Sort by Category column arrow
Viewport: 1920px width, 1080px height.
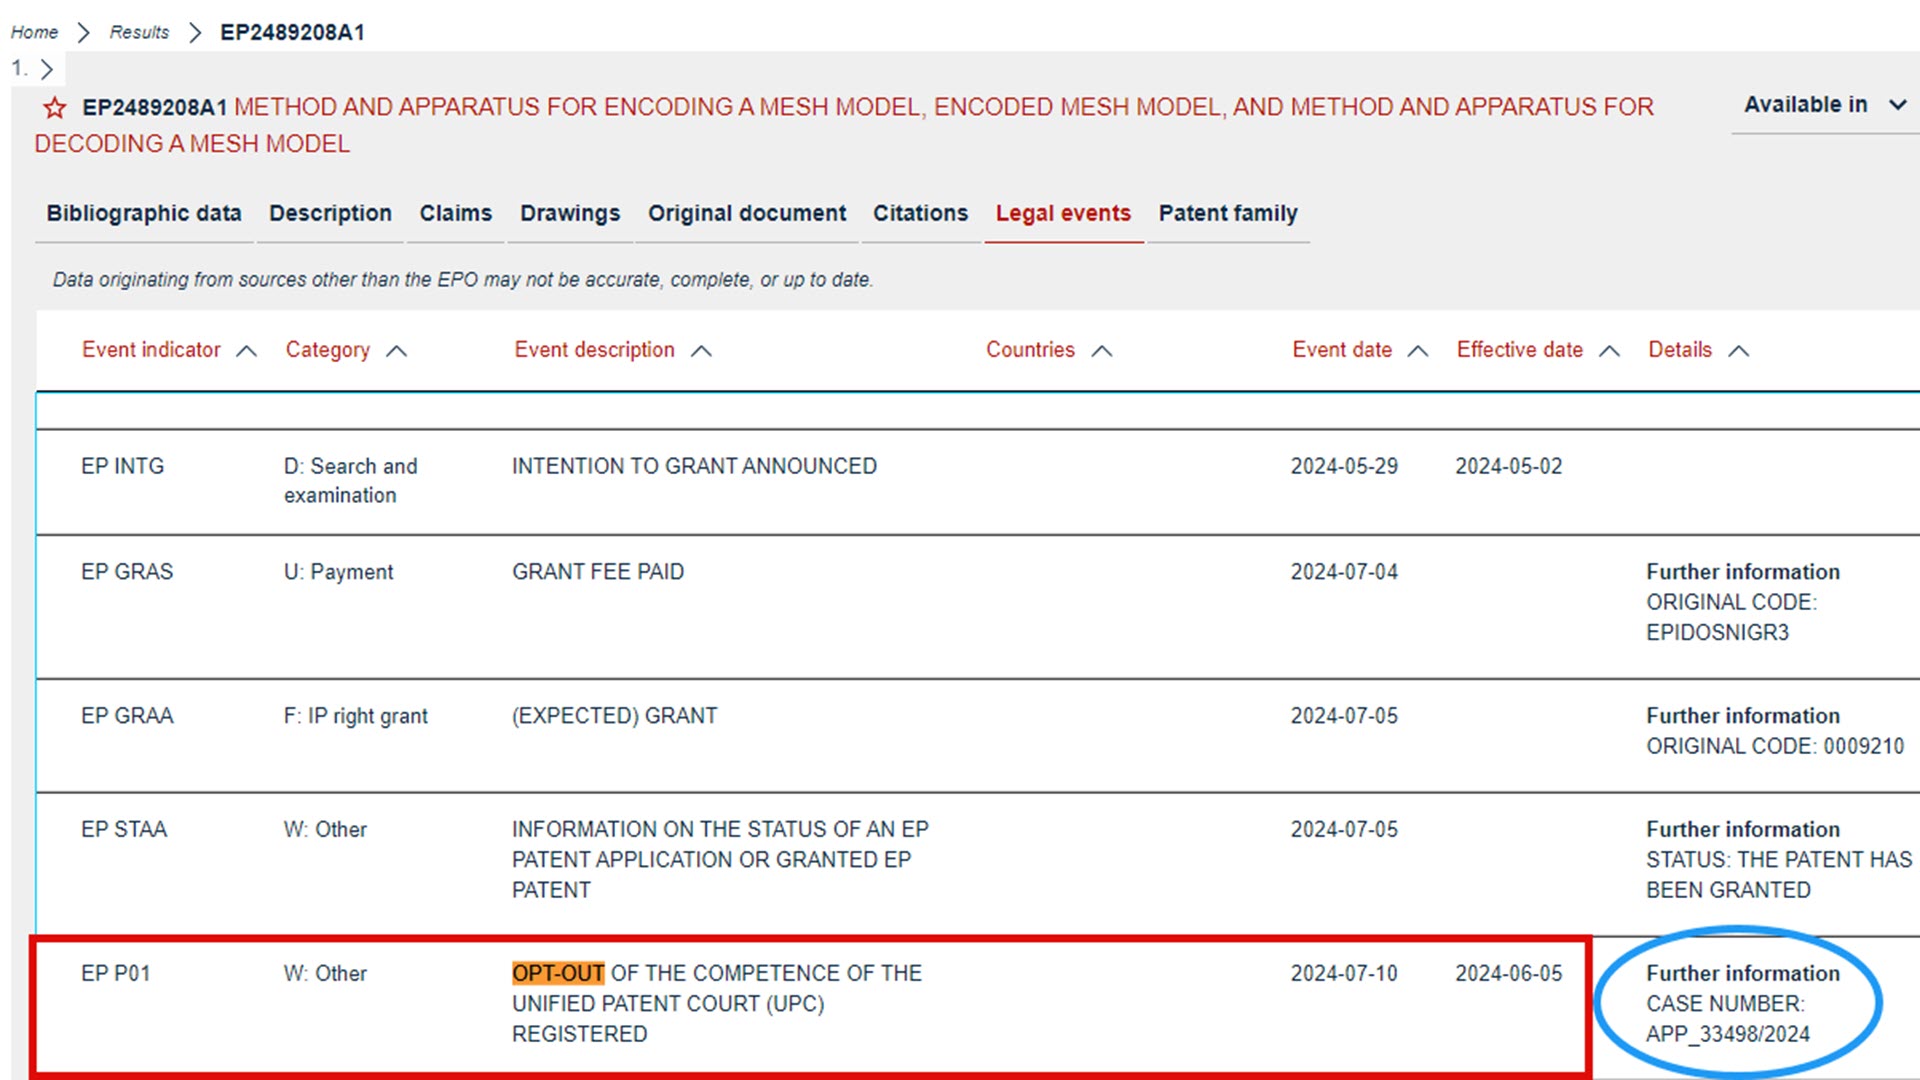[x=396, y=351]
